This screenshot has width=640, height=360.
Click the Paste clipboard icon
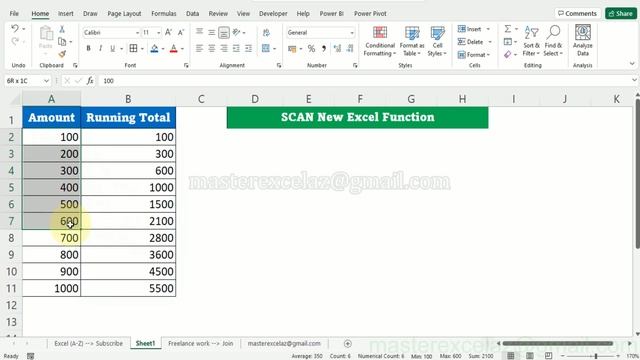click(x=46, y=34)
